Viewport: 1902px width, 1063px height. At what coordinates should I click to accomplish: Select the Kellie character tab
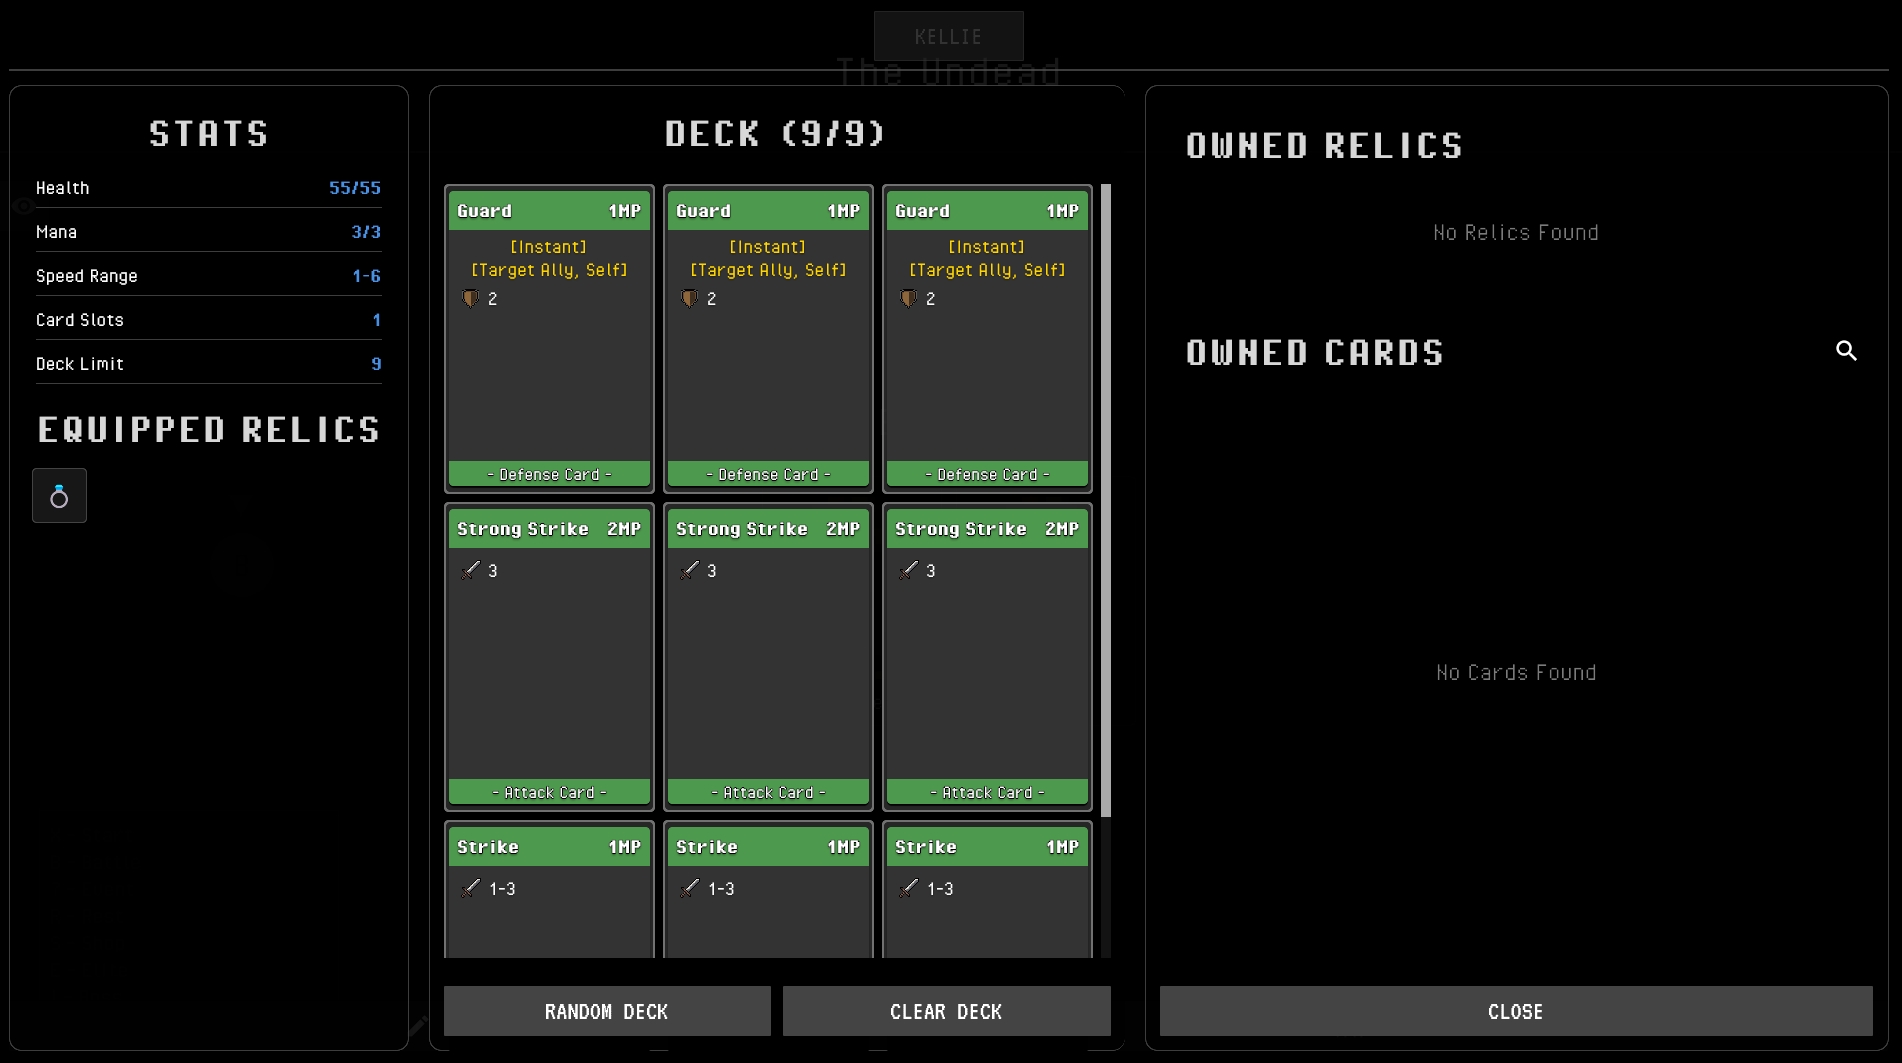(948, 37)
